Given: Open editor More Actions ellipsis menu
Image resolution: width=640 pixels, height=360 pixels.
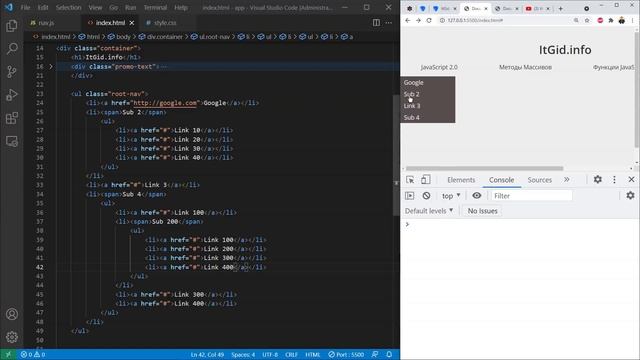Looking at the screenshot, I should [x=389, y=23].
